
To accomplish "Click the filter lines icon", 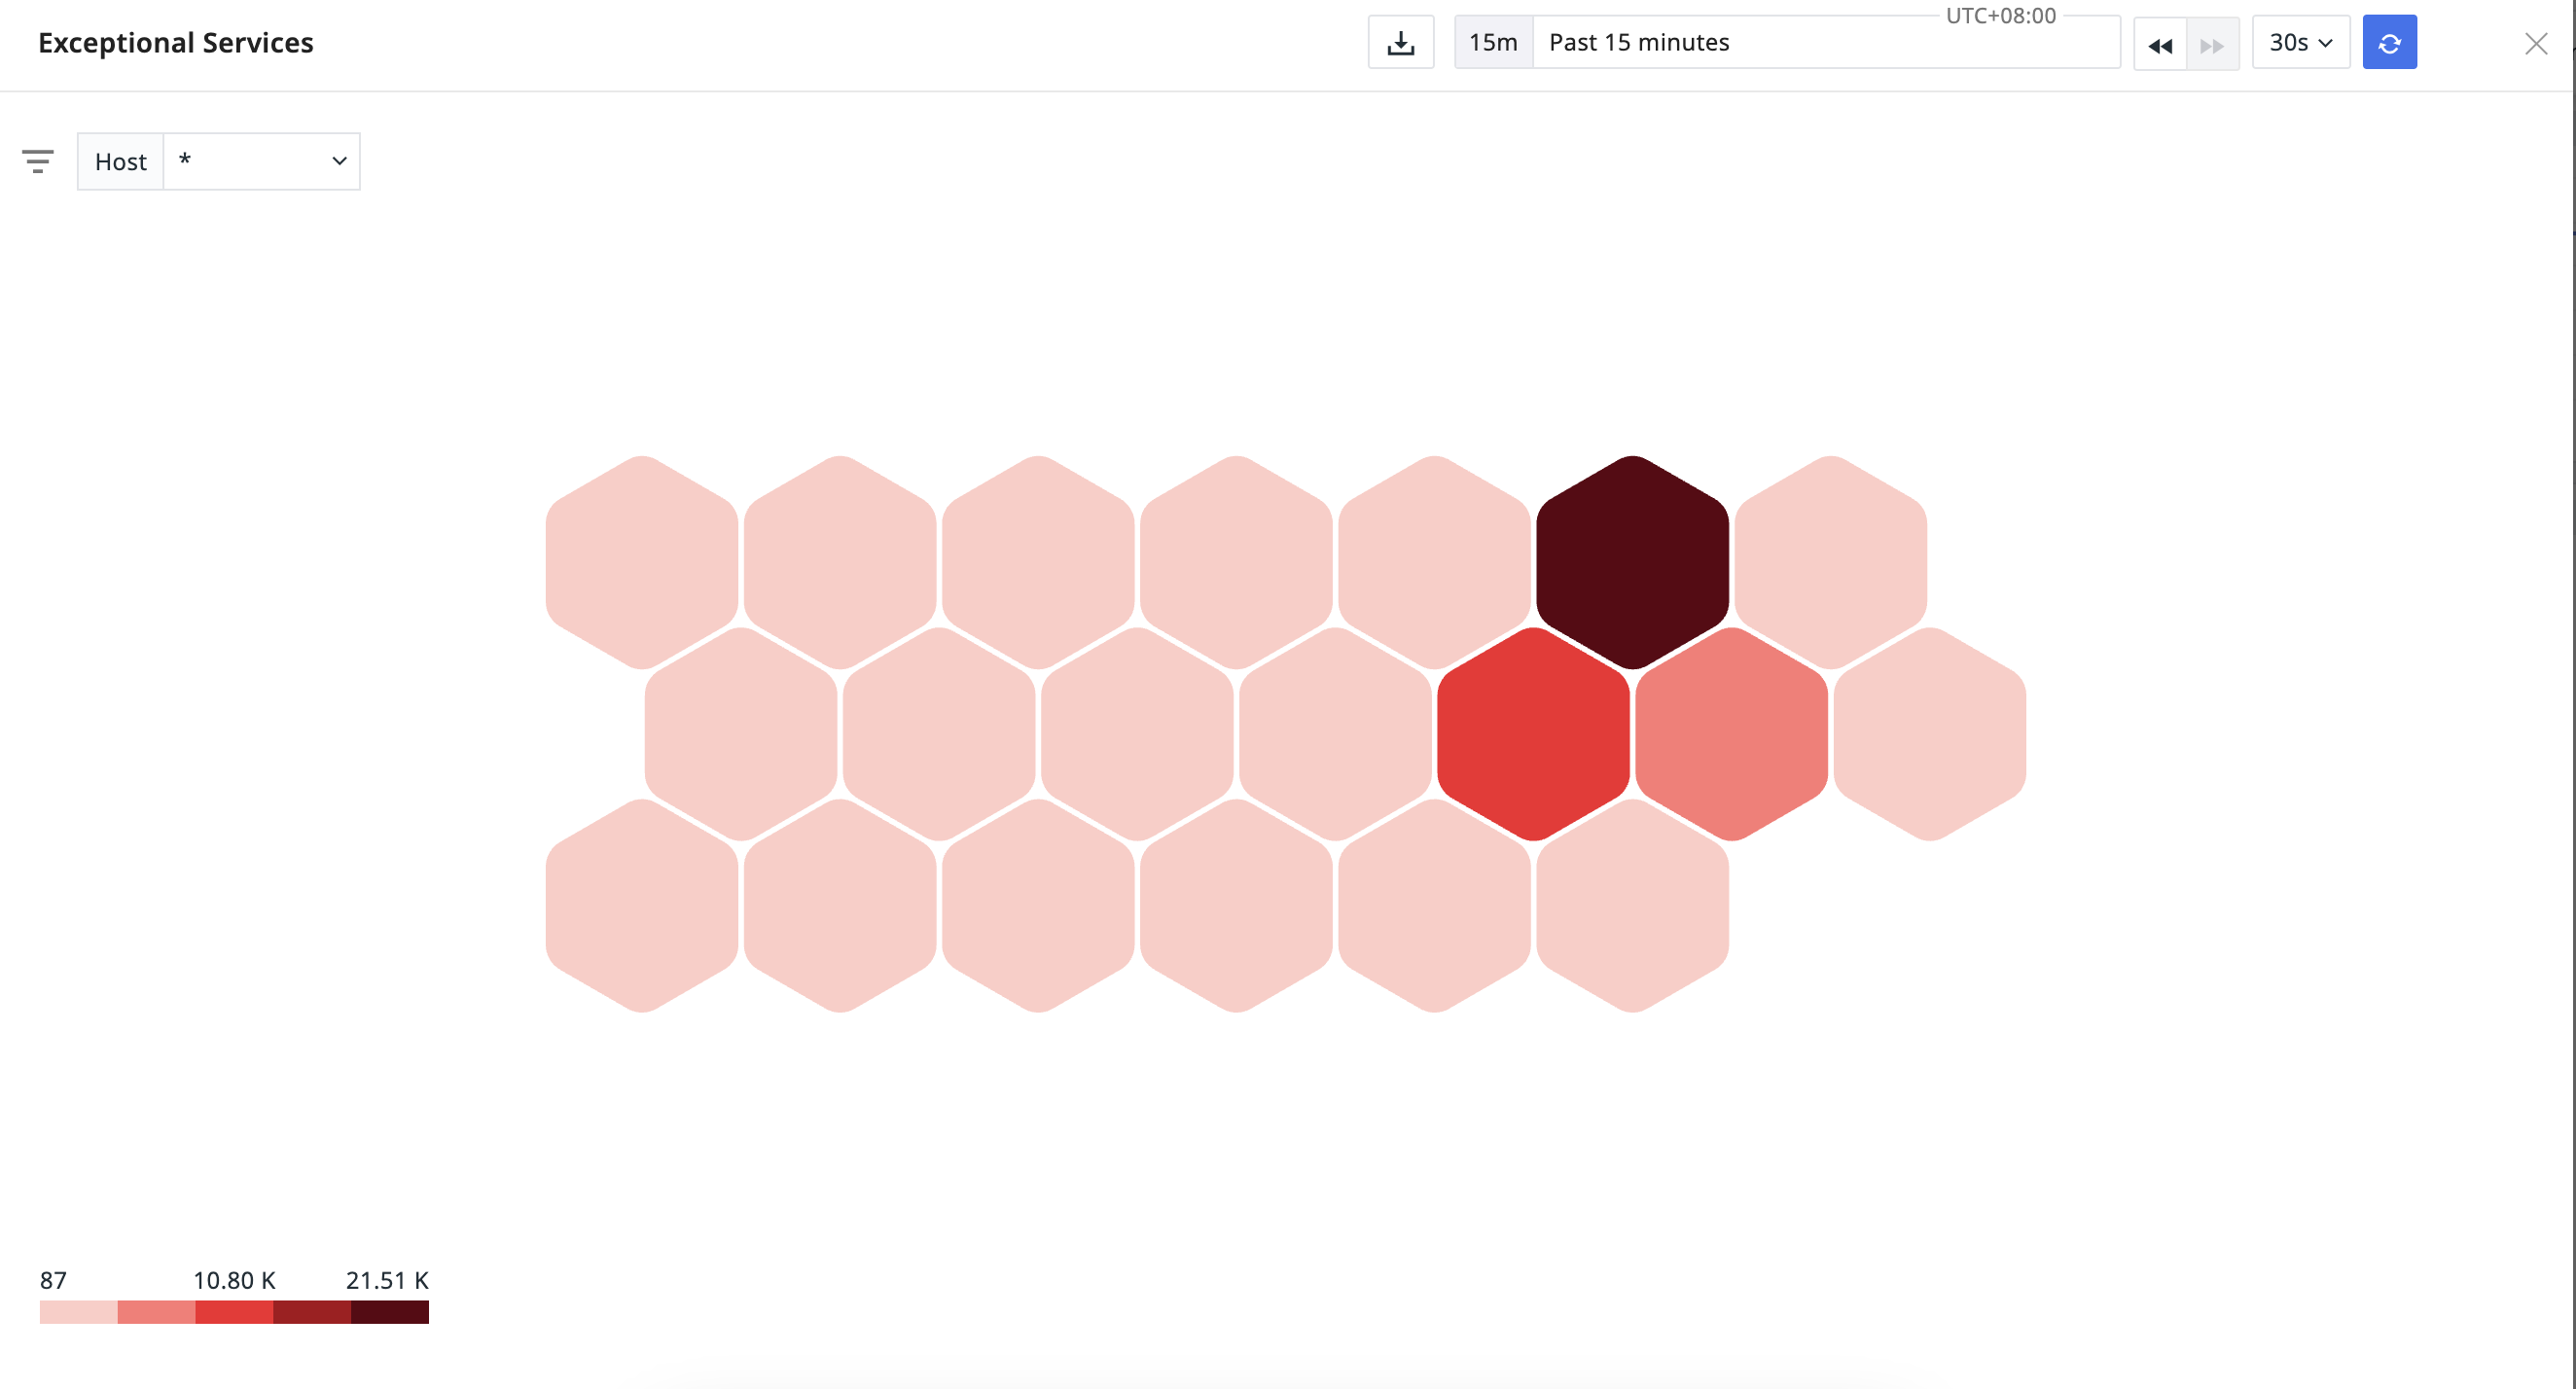I will (x=38, y=161).
